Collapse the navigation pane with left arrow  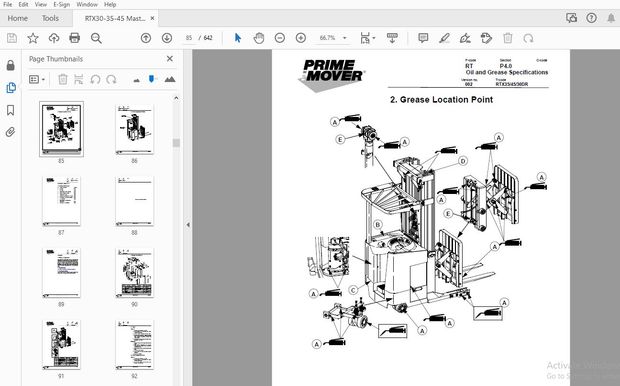(188, 225)
